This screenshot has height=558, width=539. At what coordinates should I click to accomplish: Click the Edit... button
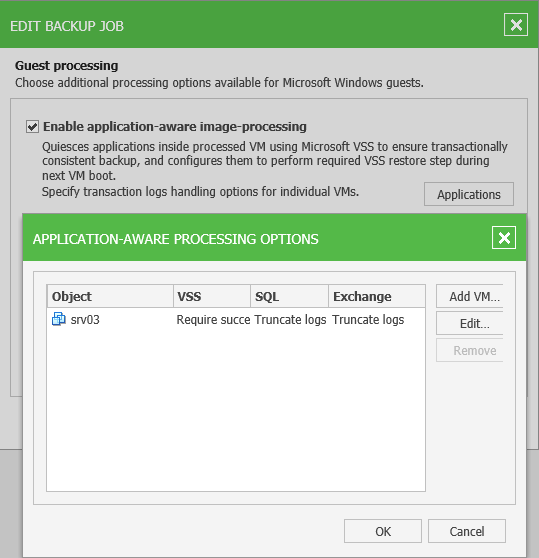click(x=470, y=323)
